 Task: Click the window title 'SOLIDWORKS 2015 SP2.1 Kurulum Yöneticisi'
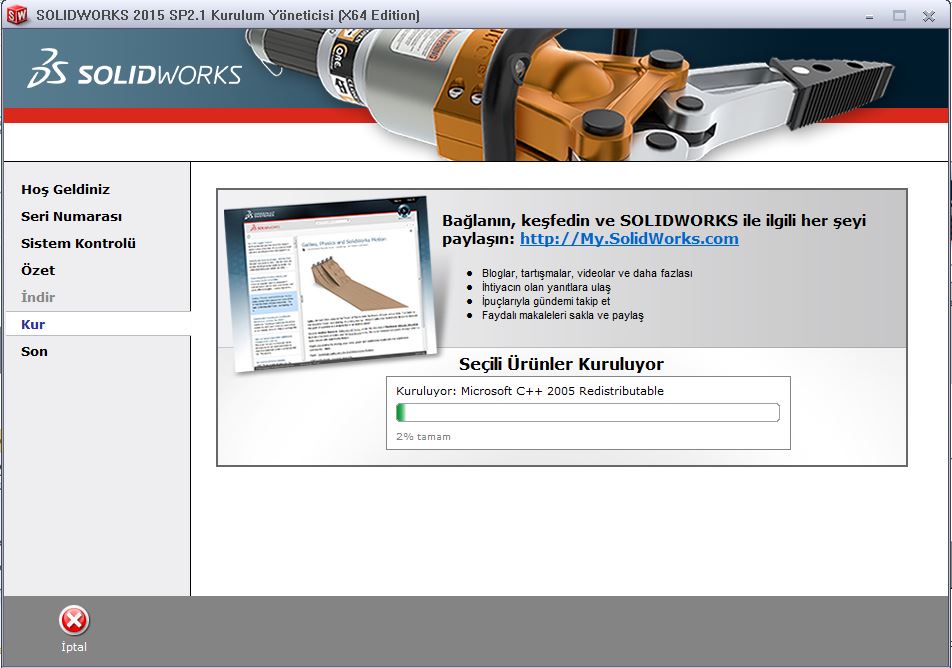point(228,15)
